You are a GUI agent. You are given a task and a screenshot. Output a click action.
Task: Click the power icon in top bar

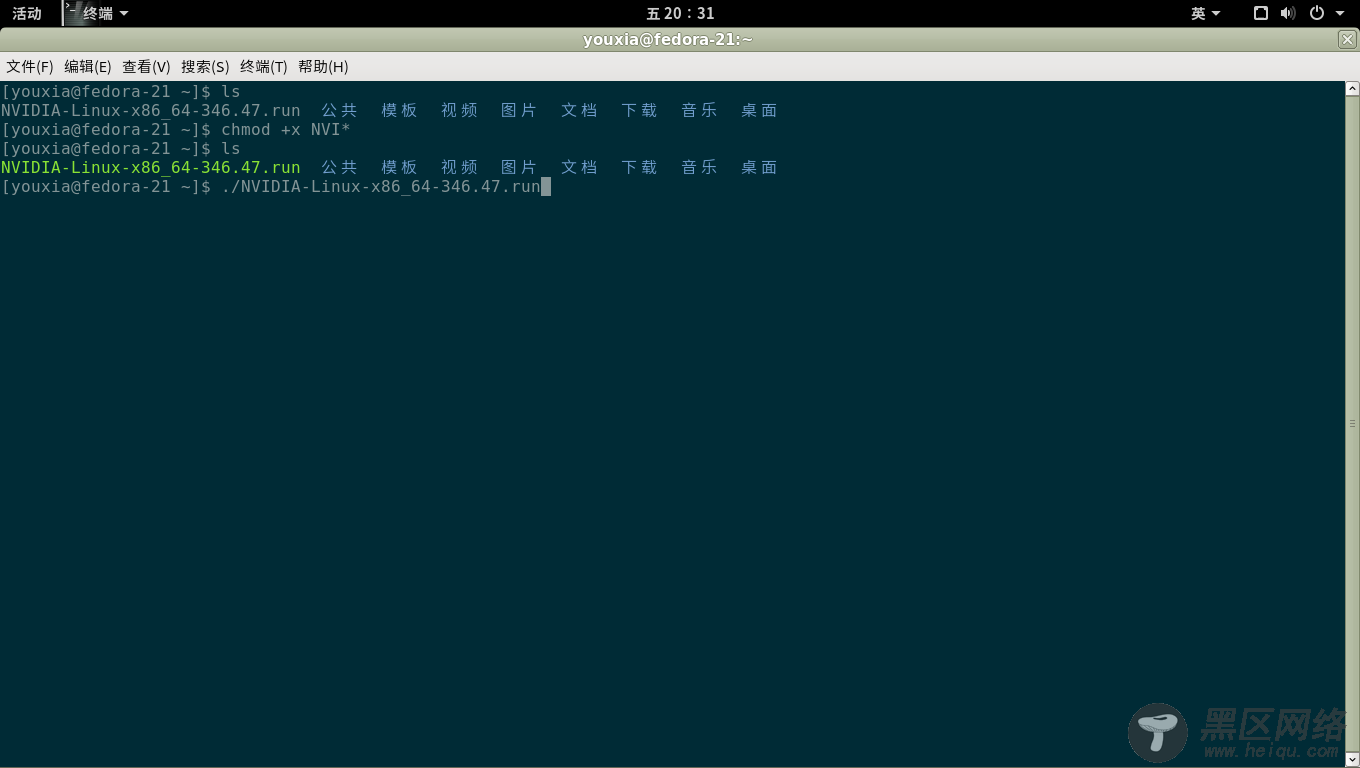point(1317,13)
